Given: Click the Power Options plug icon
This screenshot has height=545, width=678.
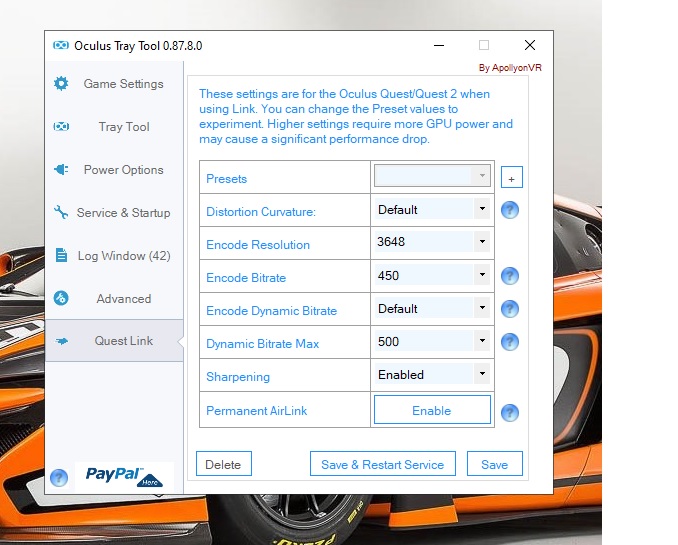Looking at the screenshot, I should point(61,170).
